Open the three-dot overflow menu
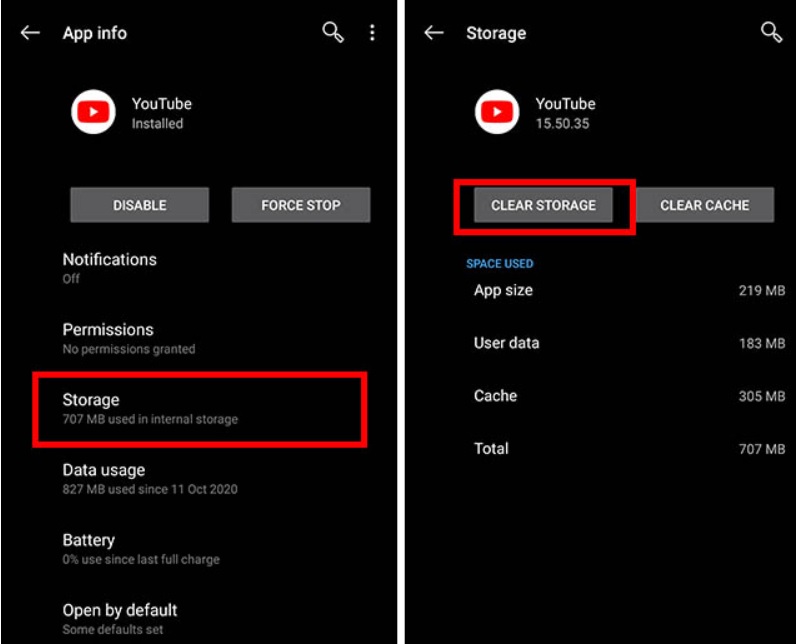 click(x=372, y=32)
